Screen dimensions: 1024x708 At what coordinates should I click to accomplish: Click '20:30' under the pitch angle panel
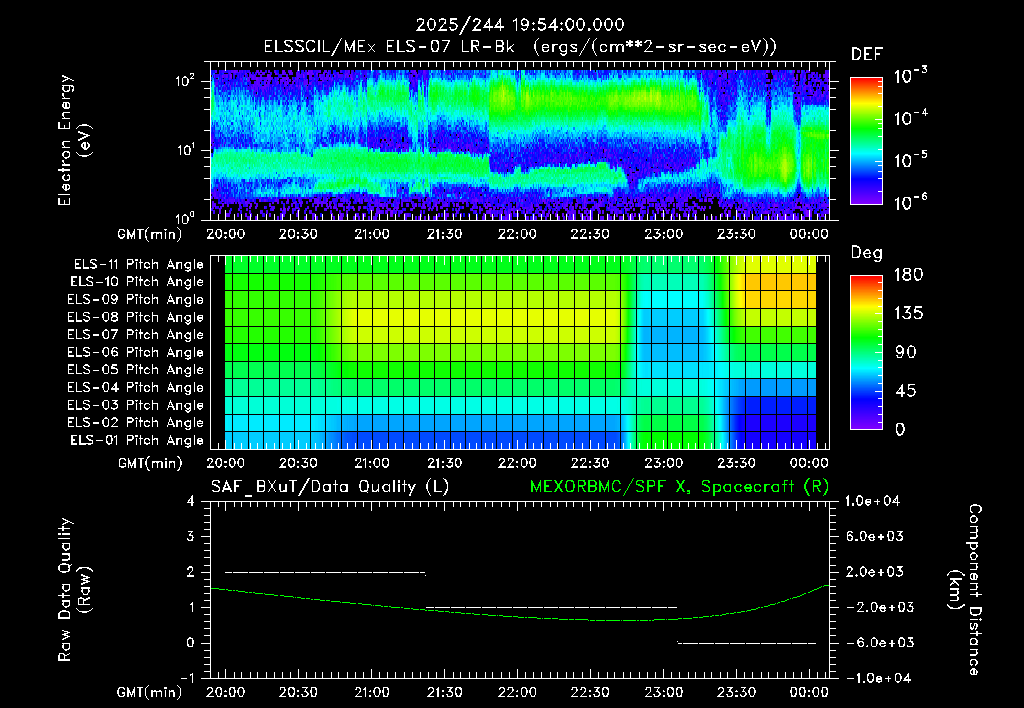pos(298,463)
